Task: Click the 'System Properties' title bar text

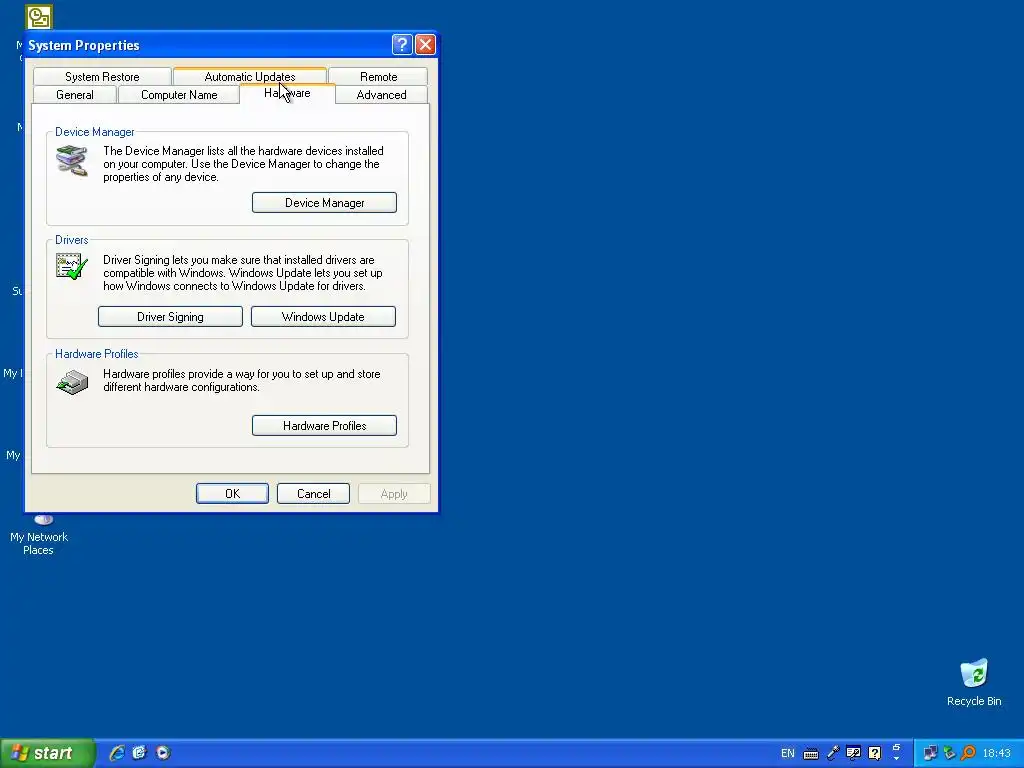Action: [84, 45]
